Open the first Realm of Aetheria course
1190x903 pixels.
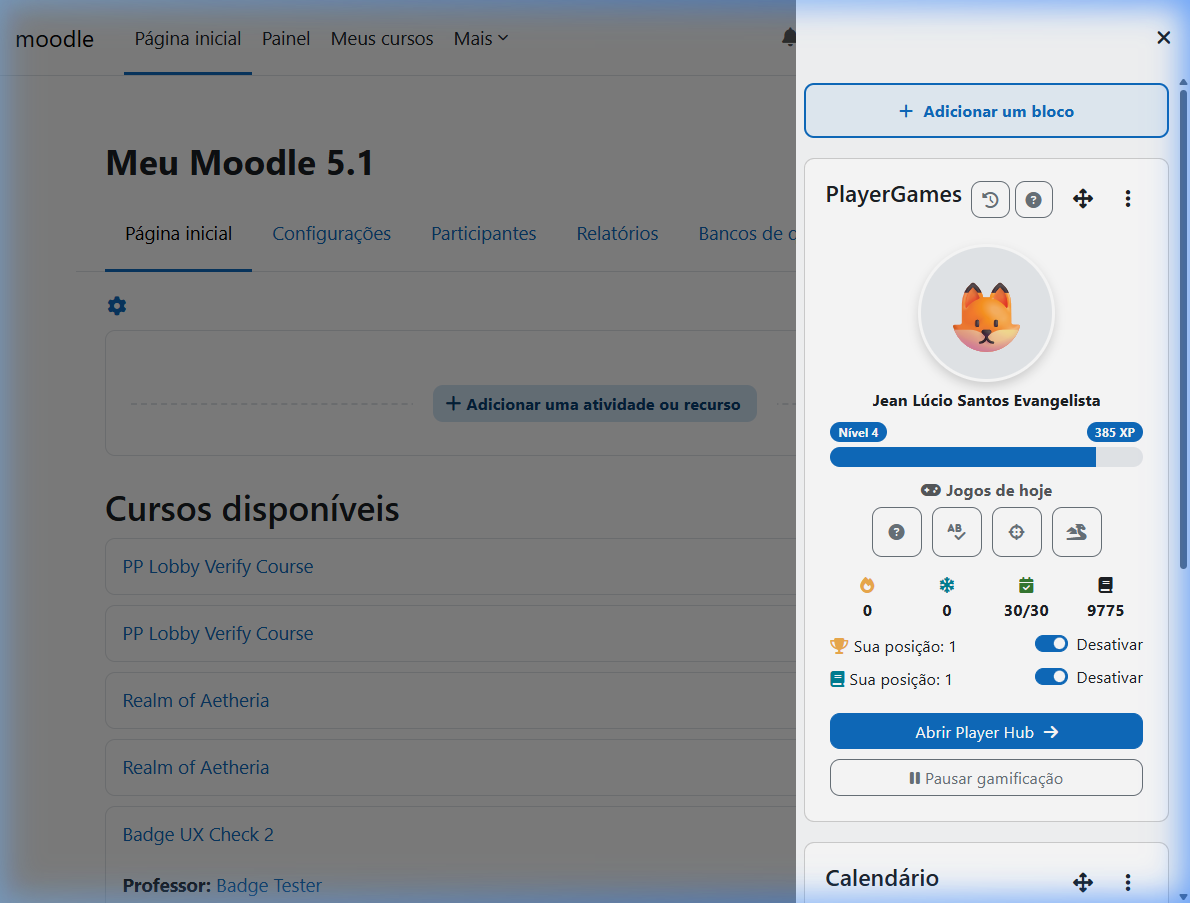tap(196, 700)
